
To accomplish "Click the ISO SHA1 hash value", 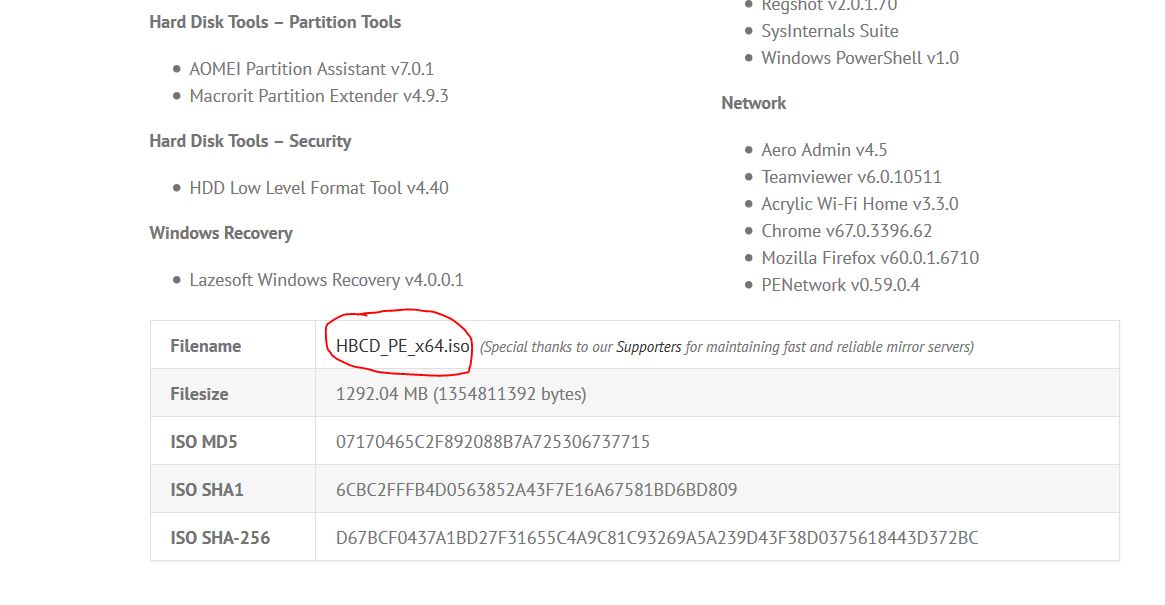I will tap(536, 490).
